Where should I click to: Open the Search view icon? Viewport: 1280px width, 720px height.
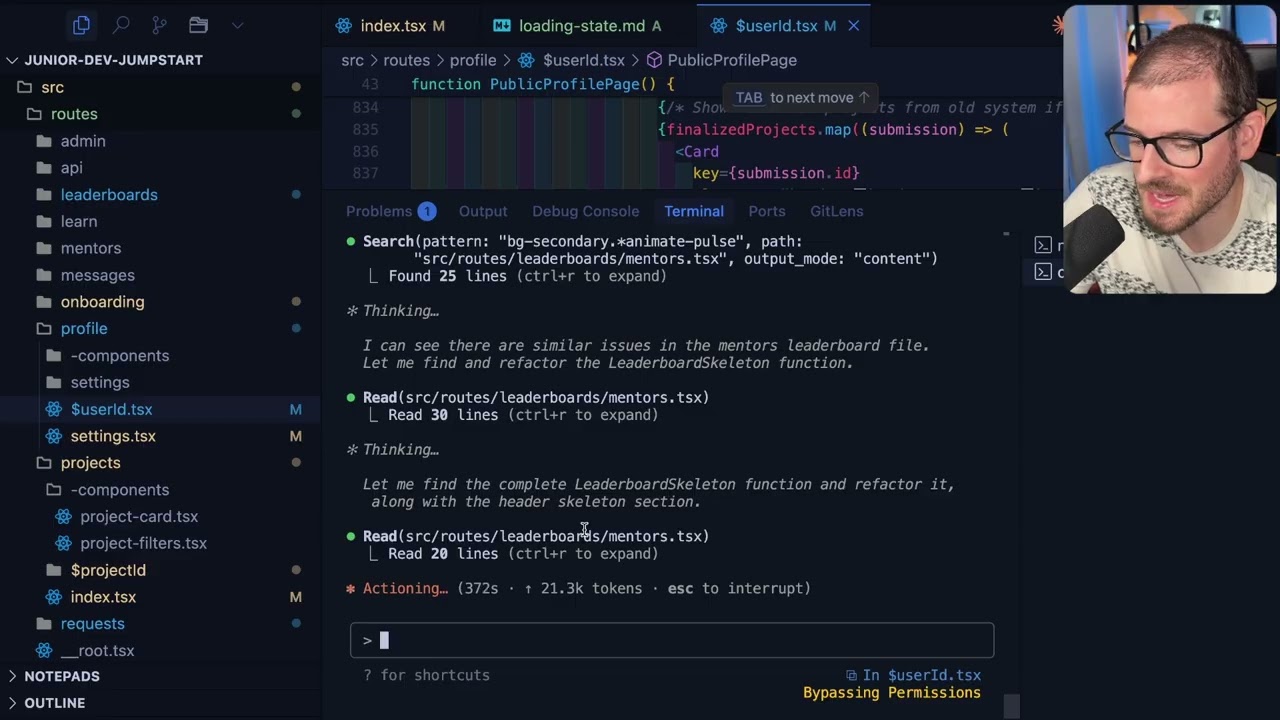121,25
